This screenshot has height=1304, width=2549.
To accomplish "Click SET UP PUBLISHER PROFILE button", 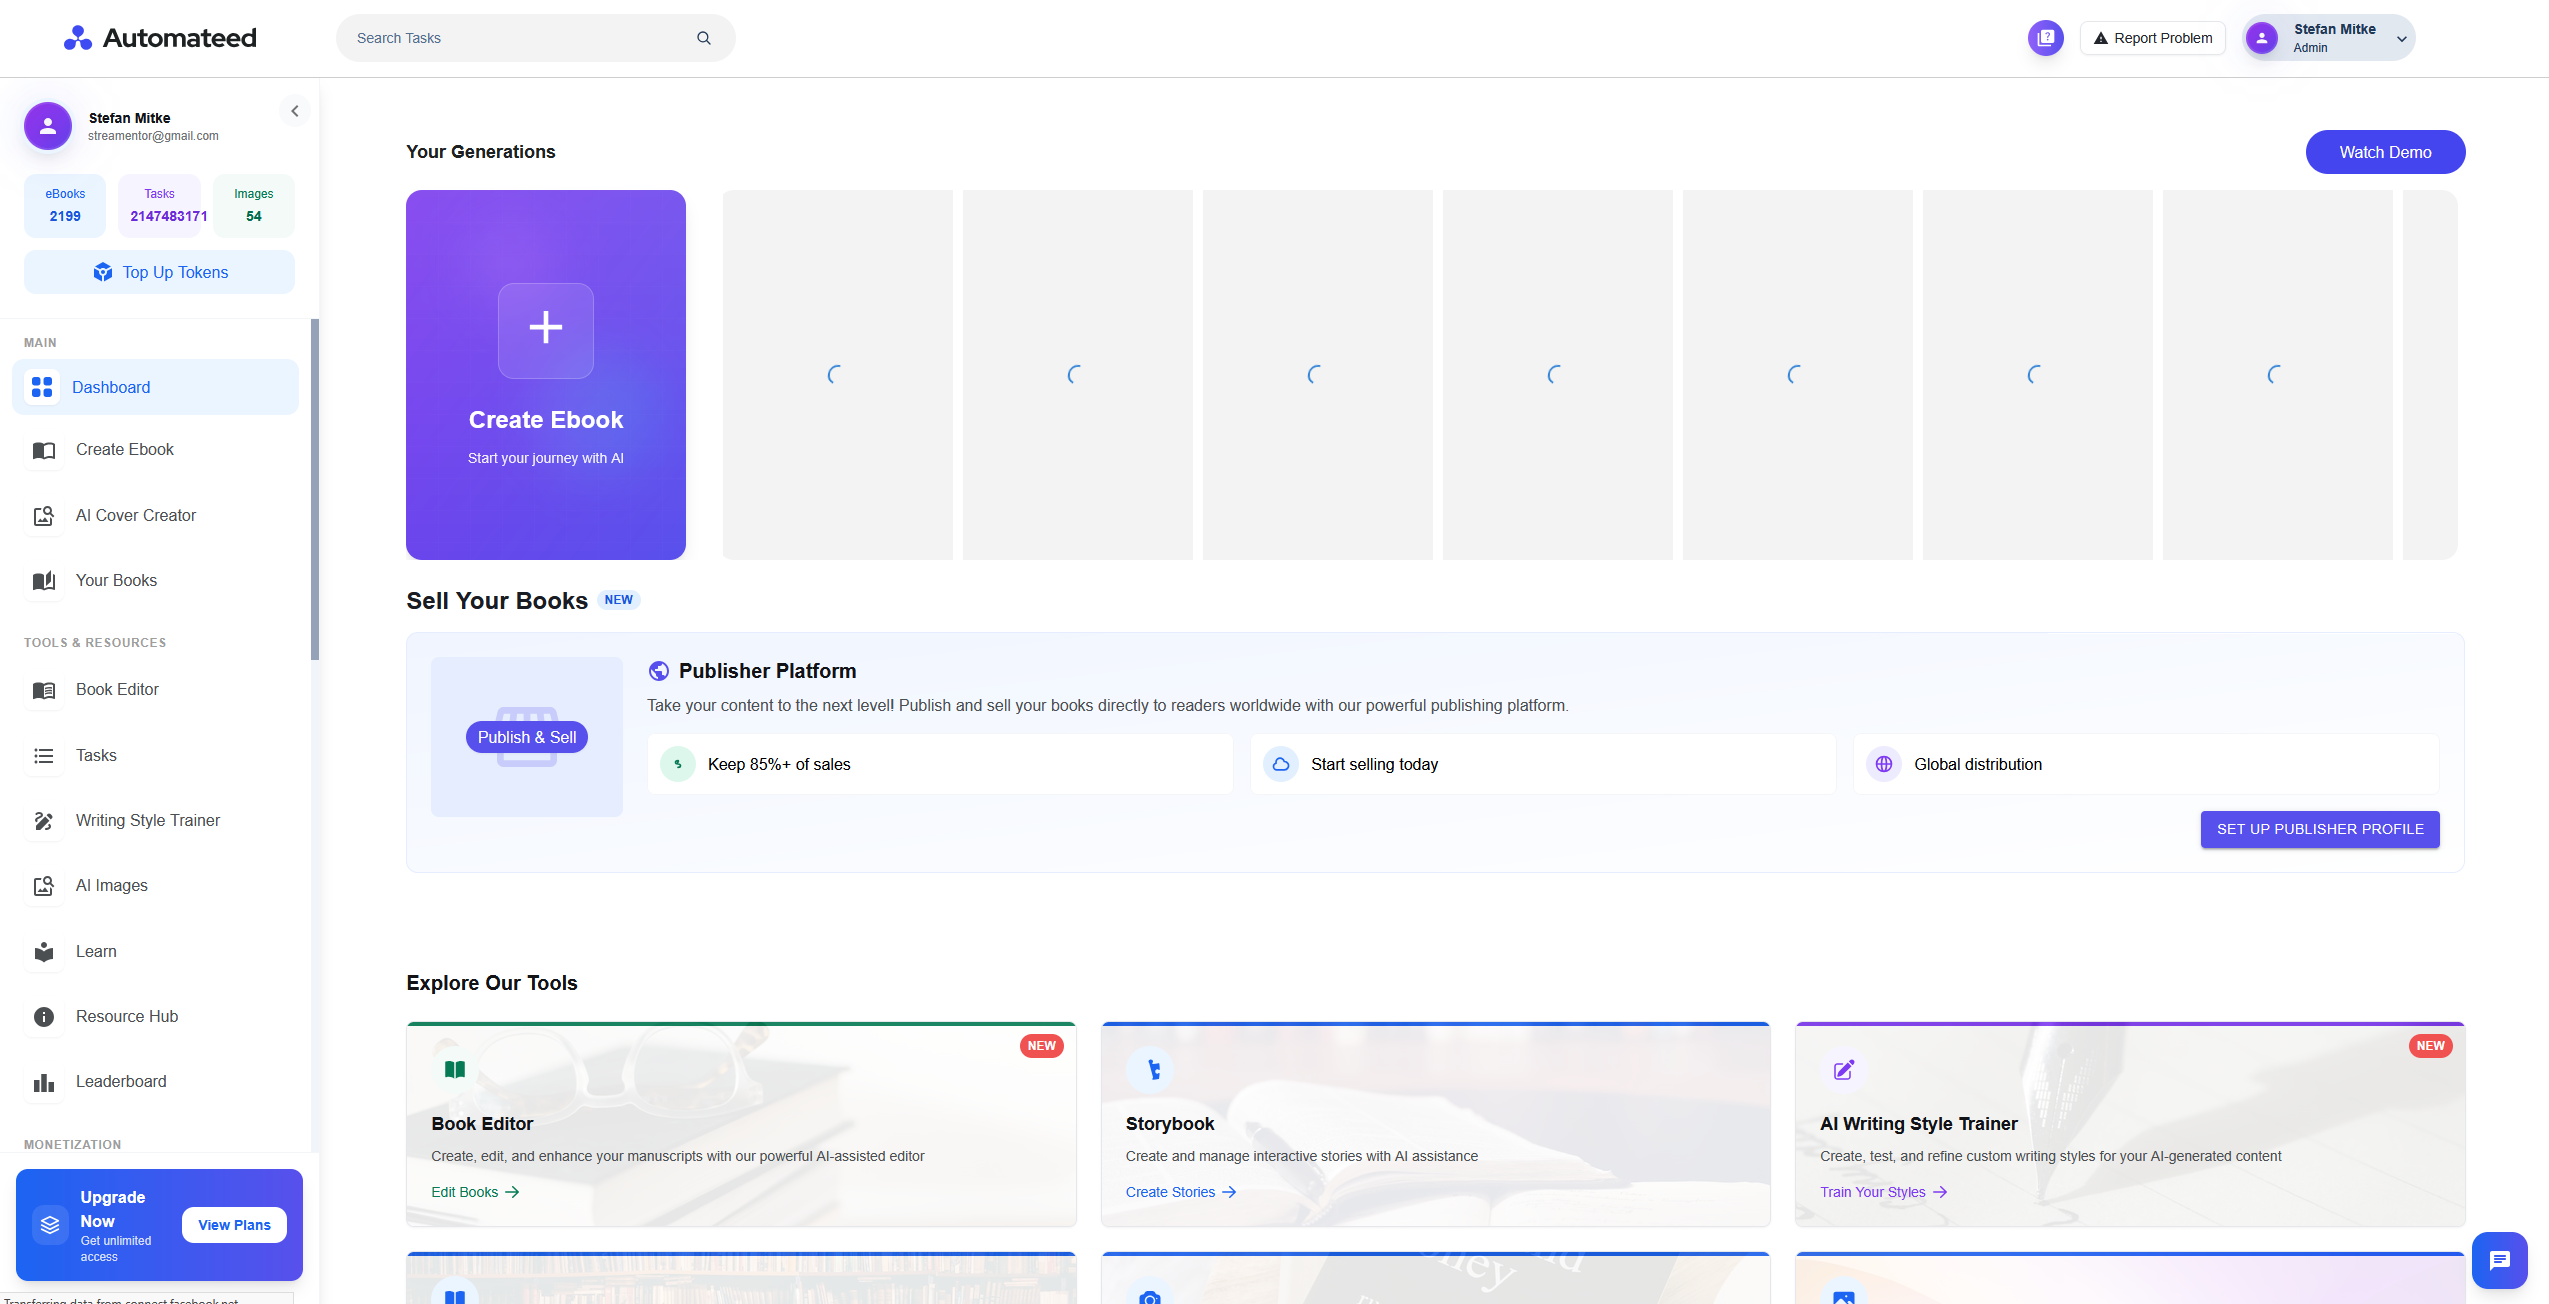I will tap(2319, 829).
